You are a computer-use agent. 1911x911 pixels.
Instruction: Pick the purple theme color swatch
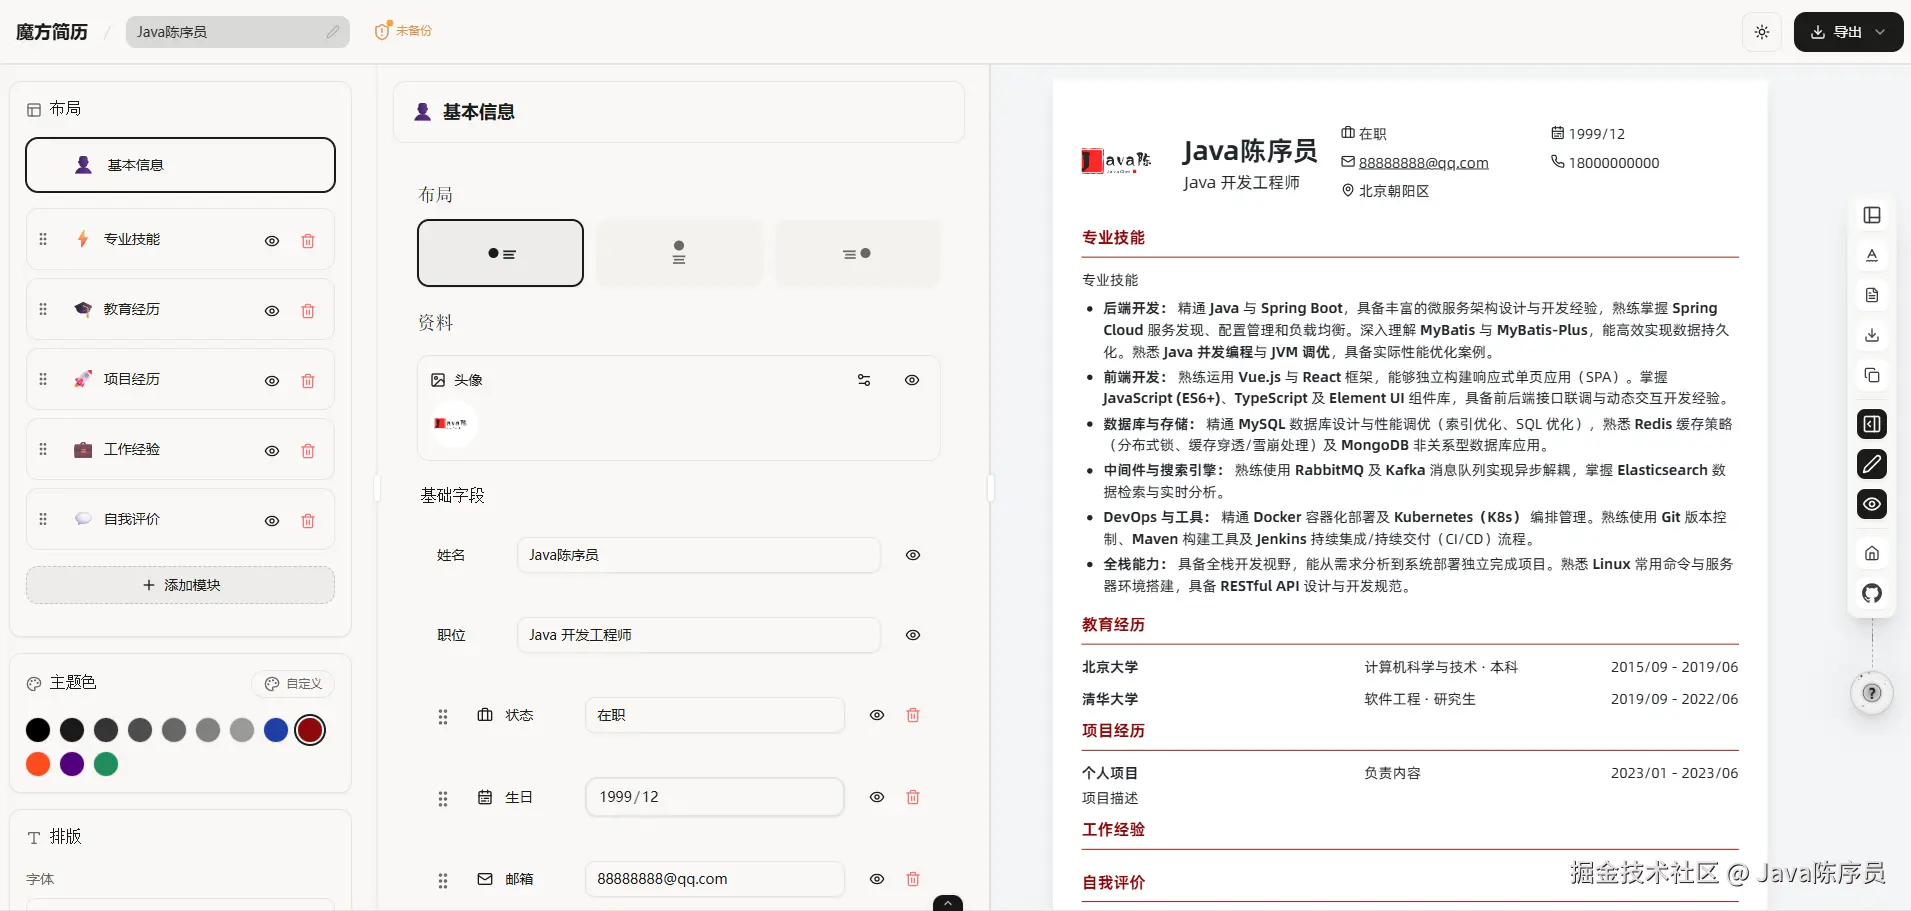tap(72, 764)
